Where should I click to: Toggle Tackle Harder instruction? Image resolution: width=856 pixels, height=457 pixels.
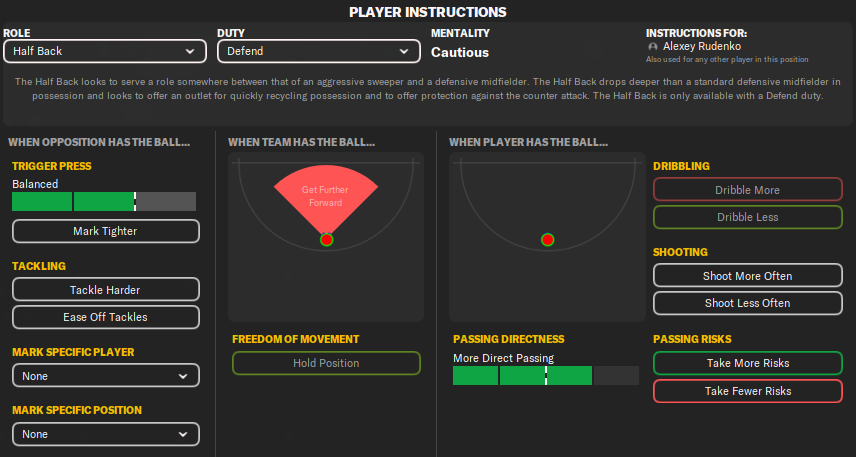pos(106,290)
